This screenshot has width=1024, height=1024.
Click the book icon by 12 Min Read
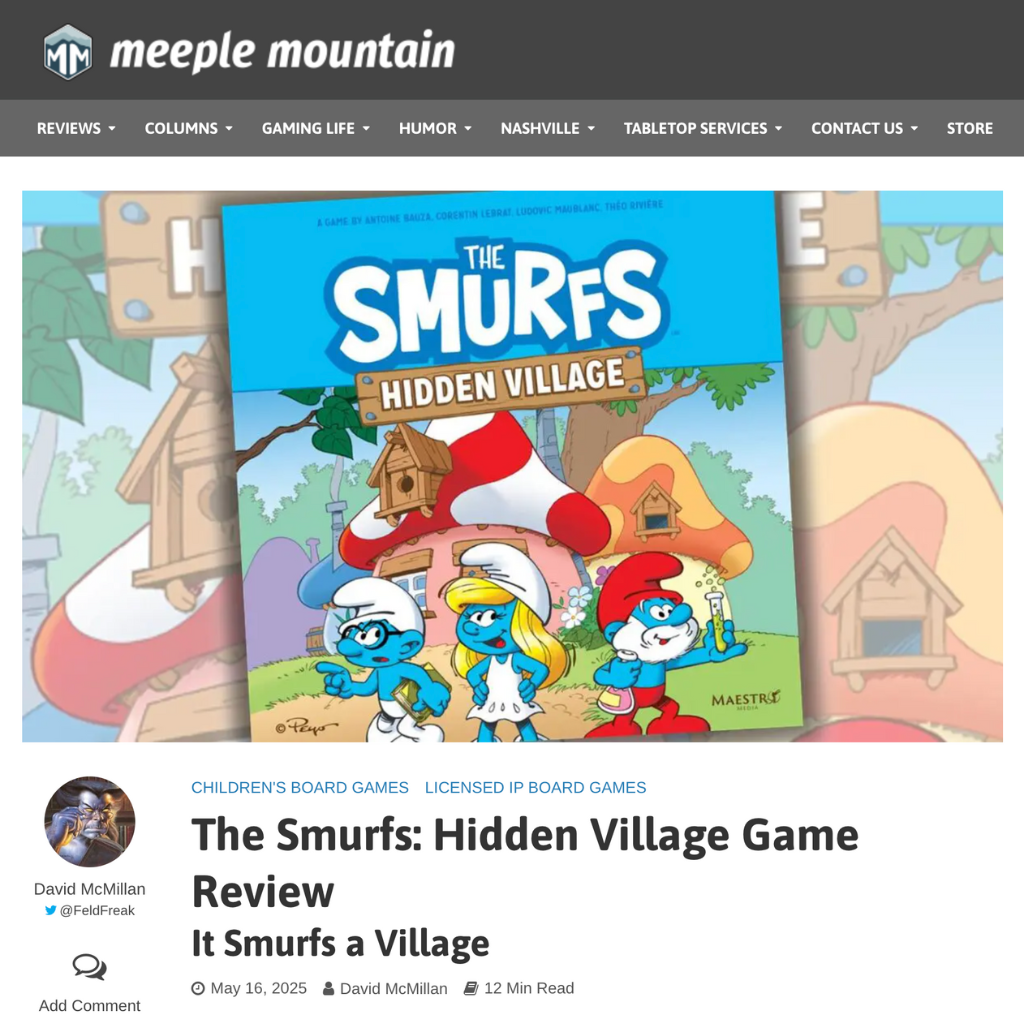tap(471, 989)
